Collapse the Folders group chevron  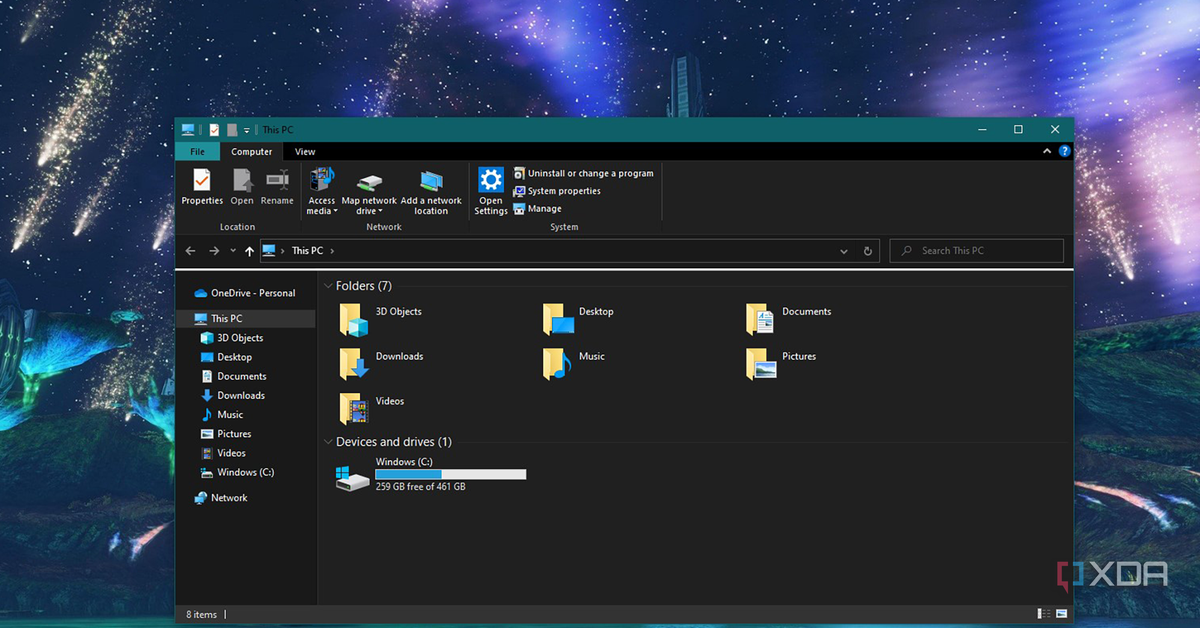coord(328,286)
